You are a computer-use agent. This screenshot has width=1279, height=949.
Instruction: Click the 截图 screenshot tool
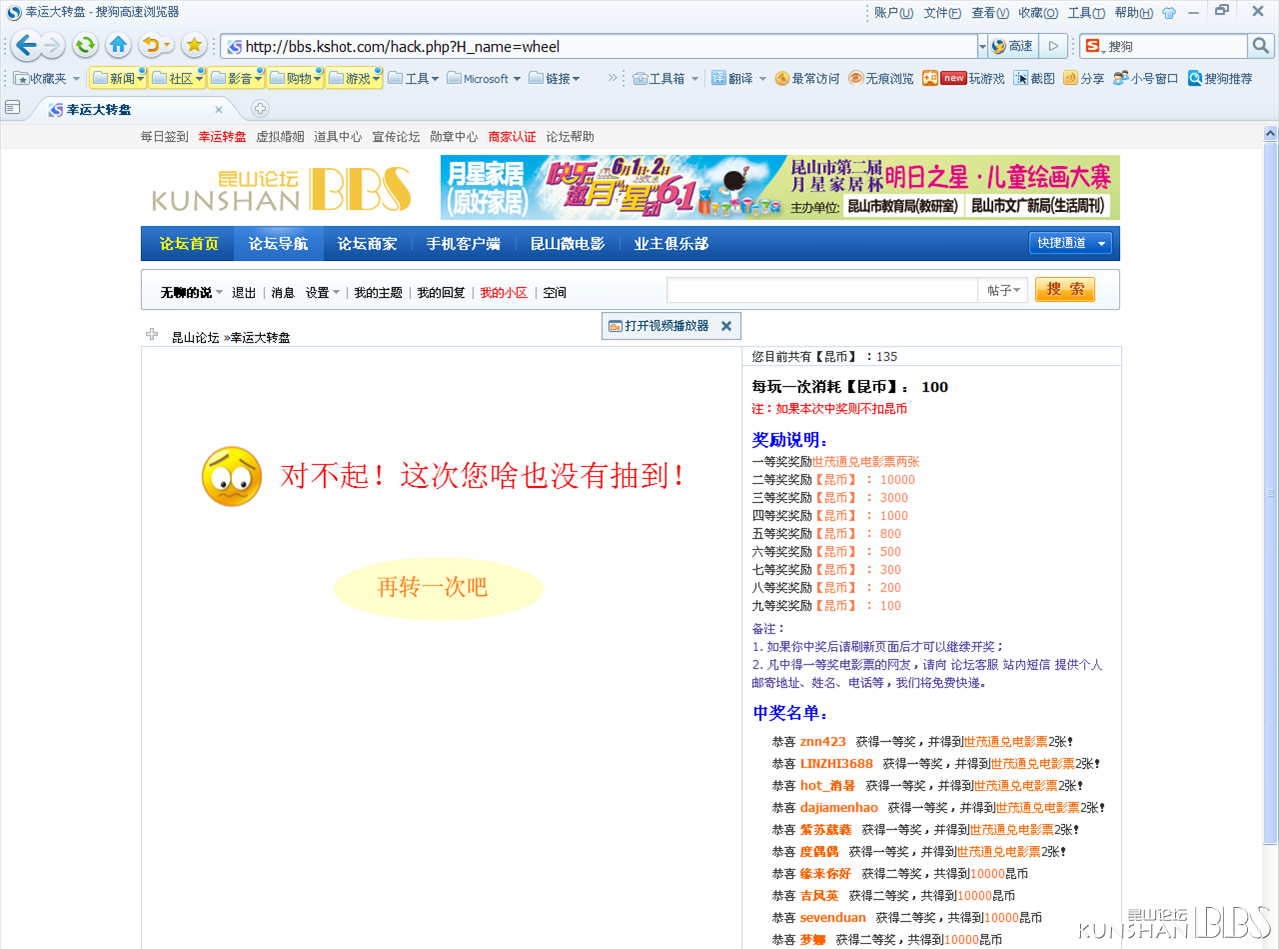click(x=1034, y=78)
